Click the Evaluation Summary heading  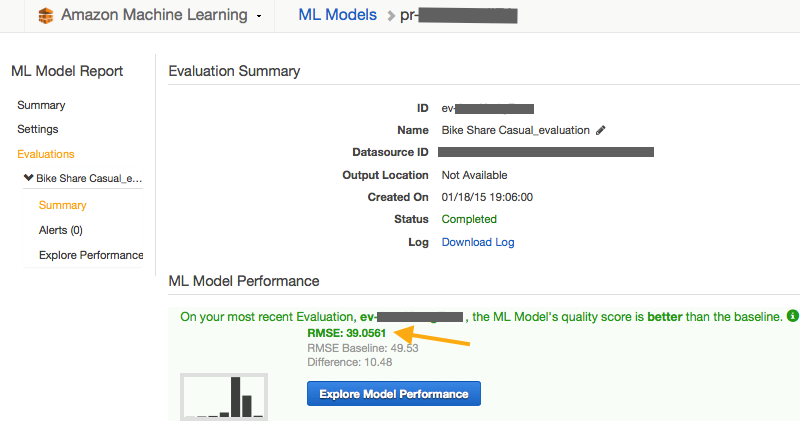click(x=234, y=71)
